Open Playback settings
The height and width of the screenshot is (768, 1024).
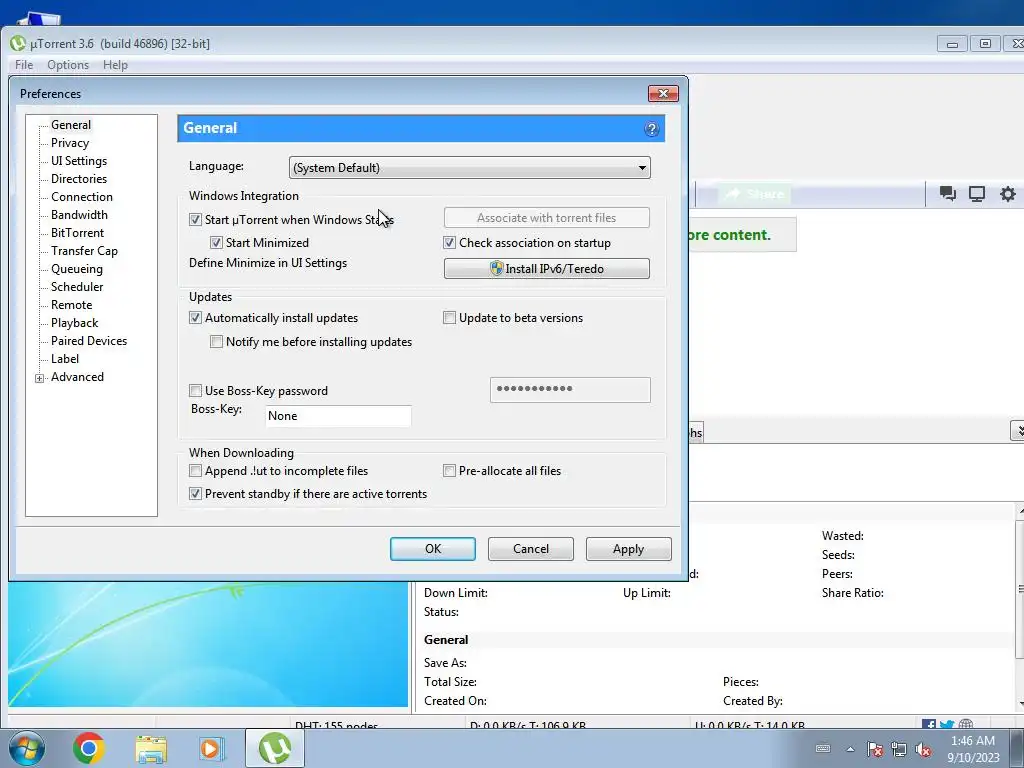tap(74, 323)
